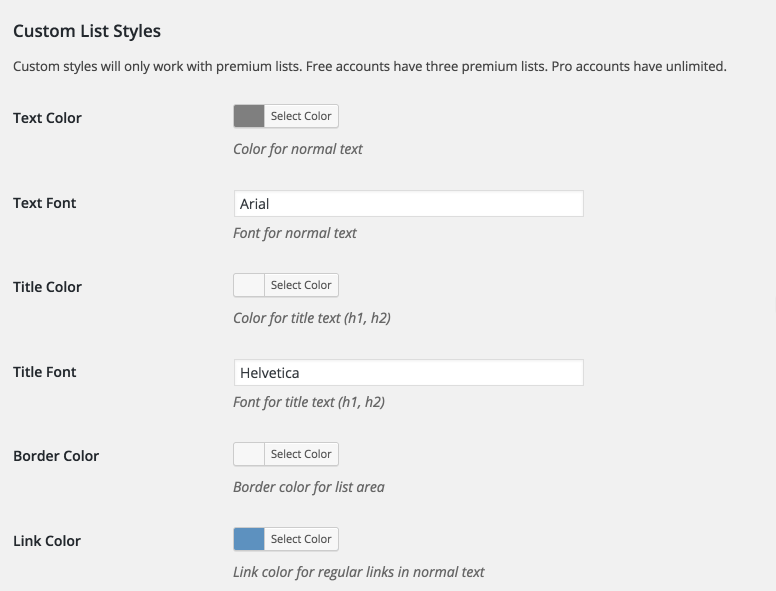Click the empty Title Color swatch
Viewport: 776px width, 591px height.
(x=249, y=285)
